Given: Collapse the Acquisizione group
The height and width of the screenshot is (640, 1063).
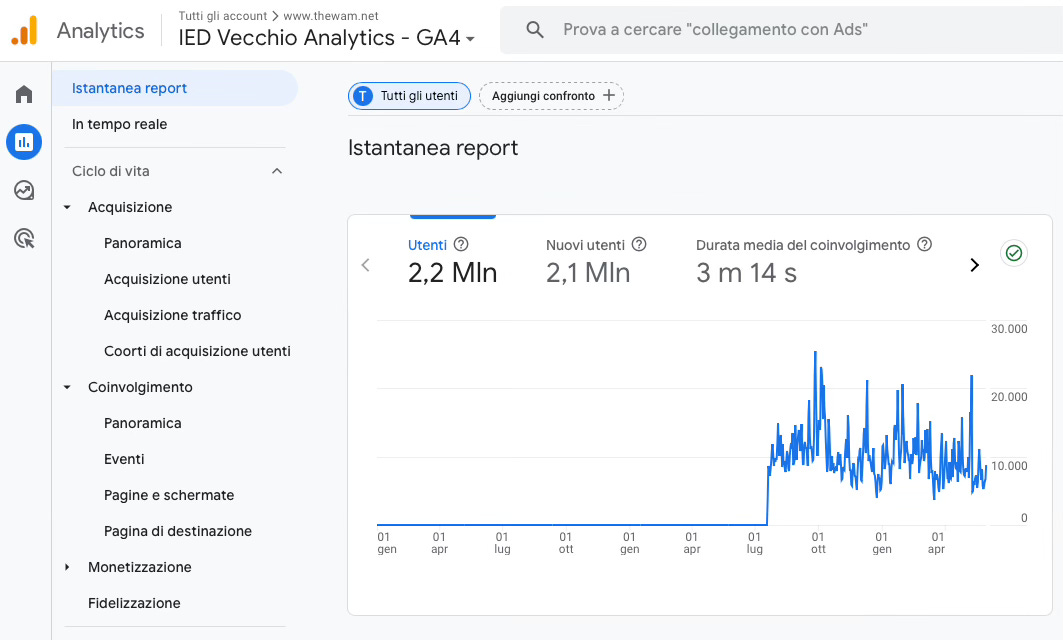Looking at the screenshot, I should 67,207.
